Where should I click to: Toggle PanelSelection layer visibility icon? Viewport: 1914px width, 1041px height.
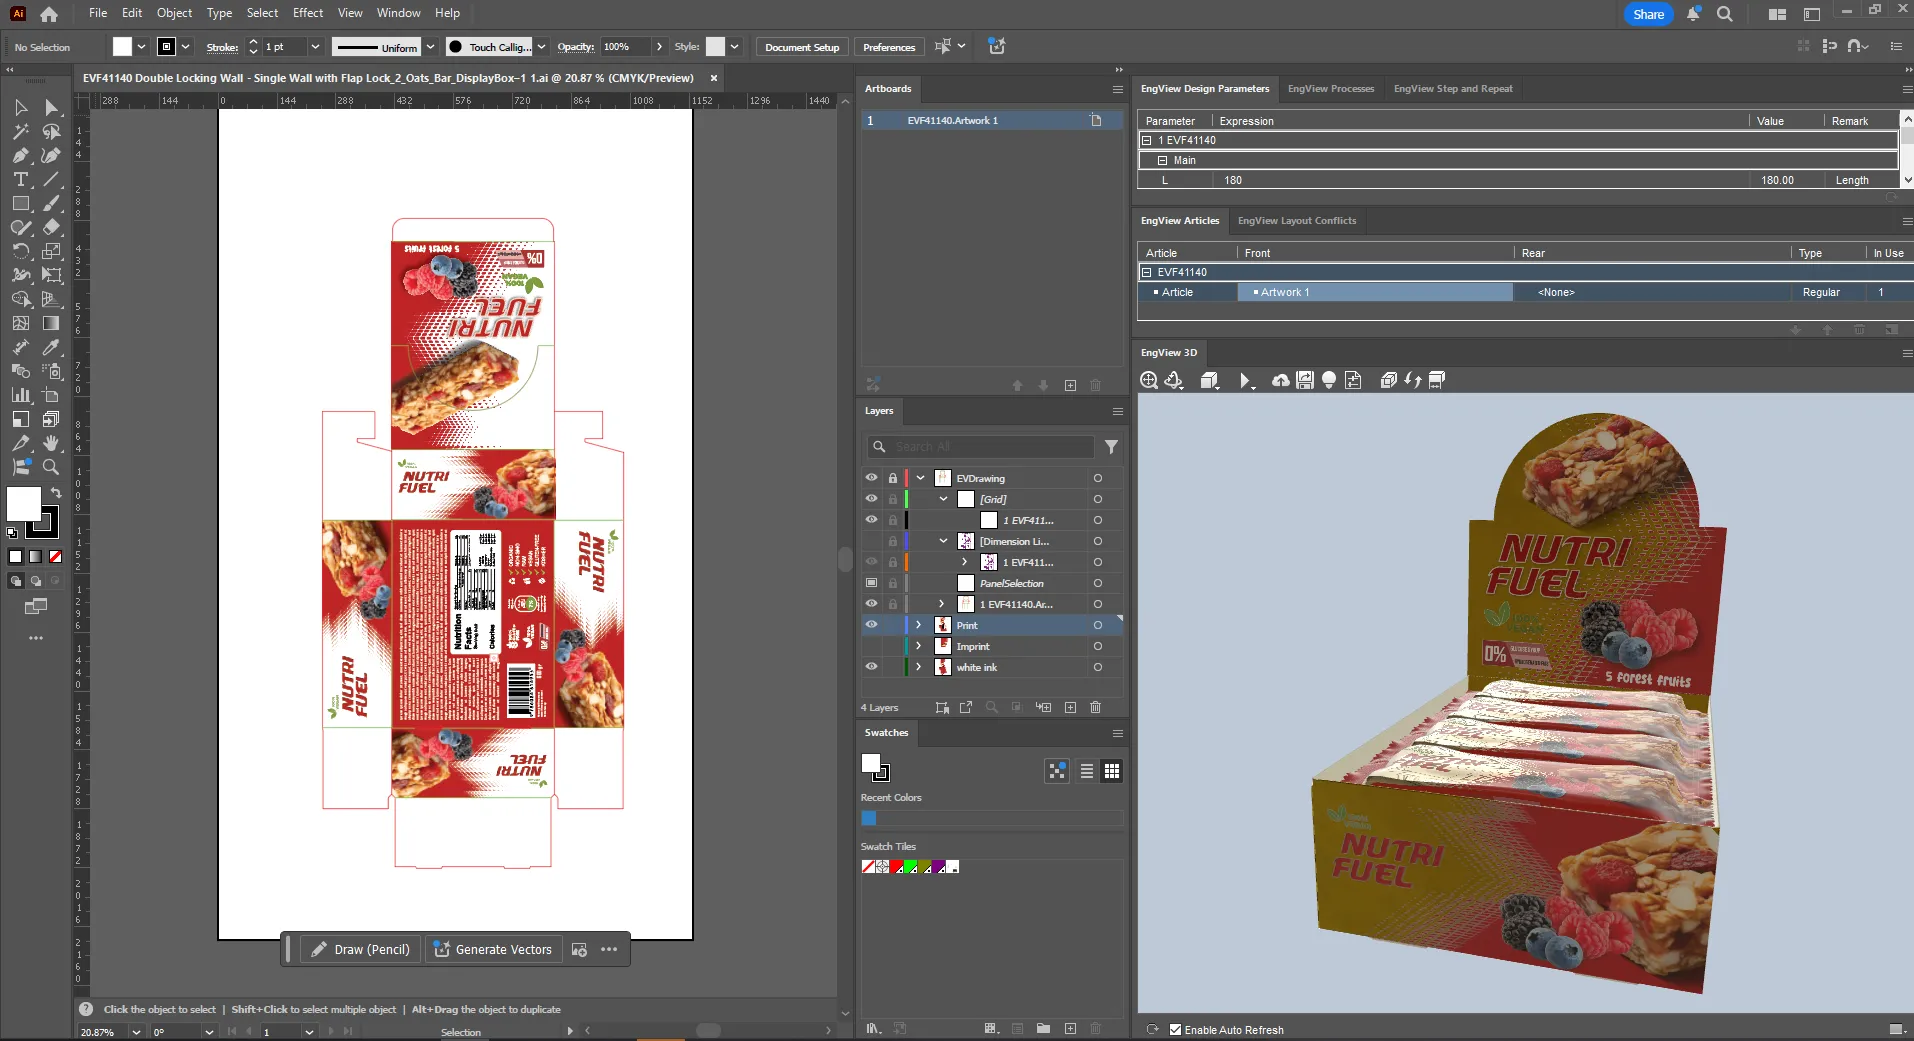tap(871, 583)
